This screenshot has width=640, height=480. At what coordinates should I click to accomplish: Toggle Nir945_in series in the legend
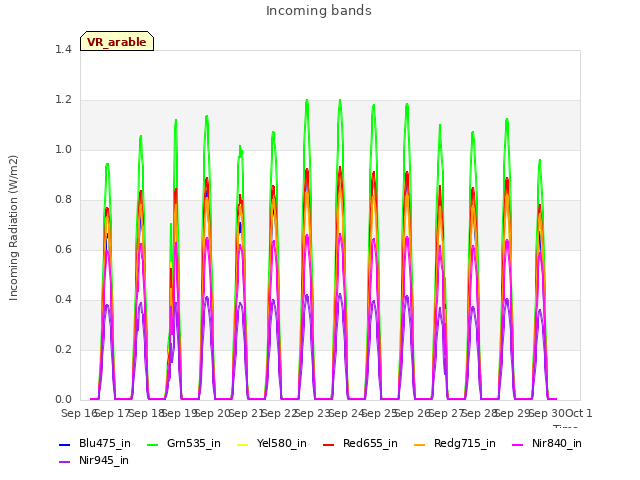point(94,461)
